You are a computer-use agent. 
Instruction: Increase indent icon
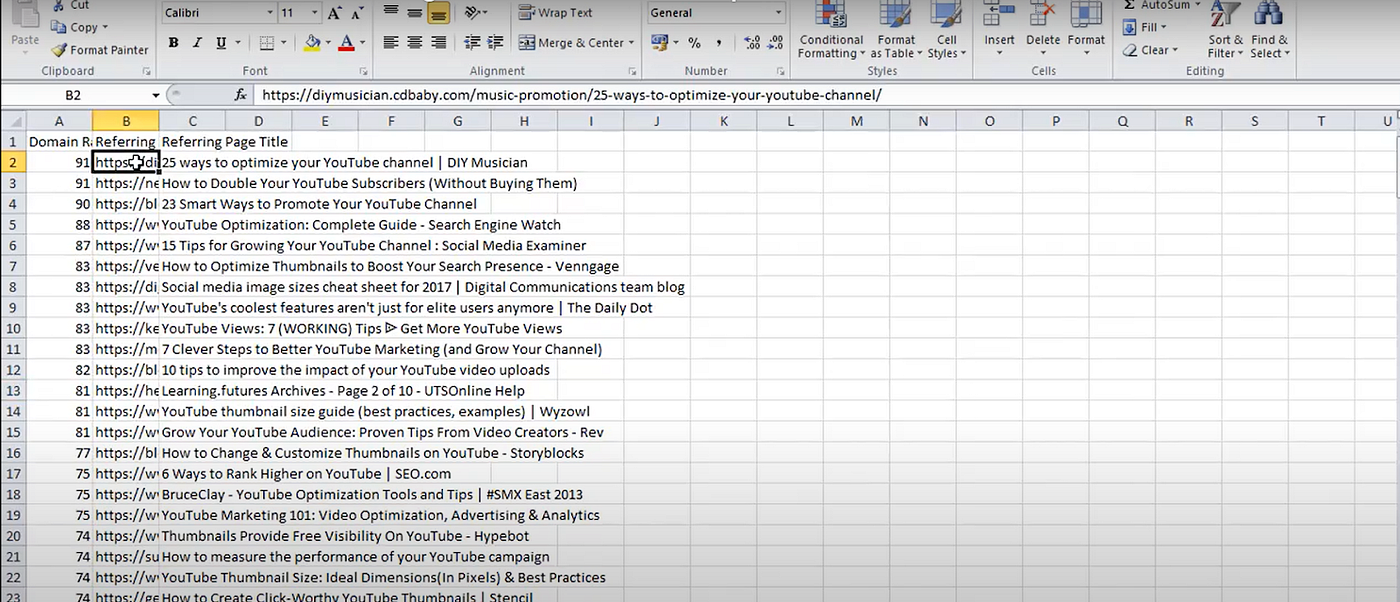point(497,42)
